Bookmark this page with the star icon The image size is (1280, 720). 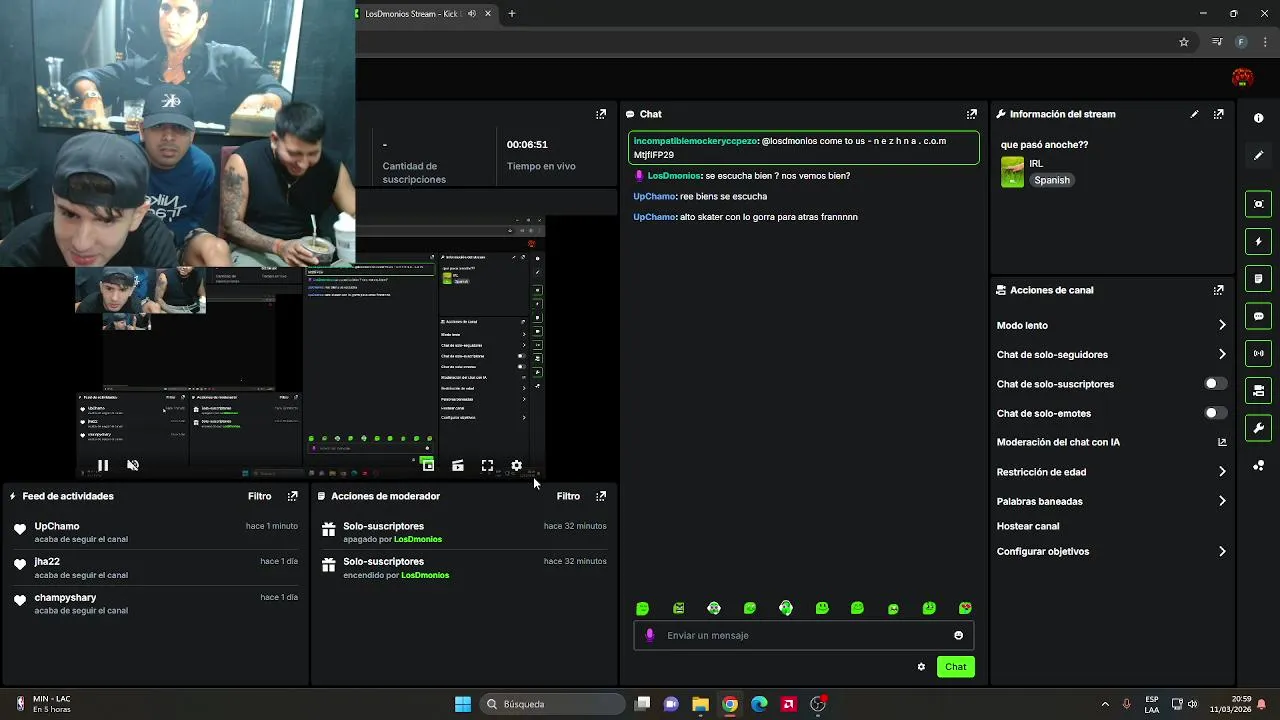pyautogui.click(x=1184, y=42)
